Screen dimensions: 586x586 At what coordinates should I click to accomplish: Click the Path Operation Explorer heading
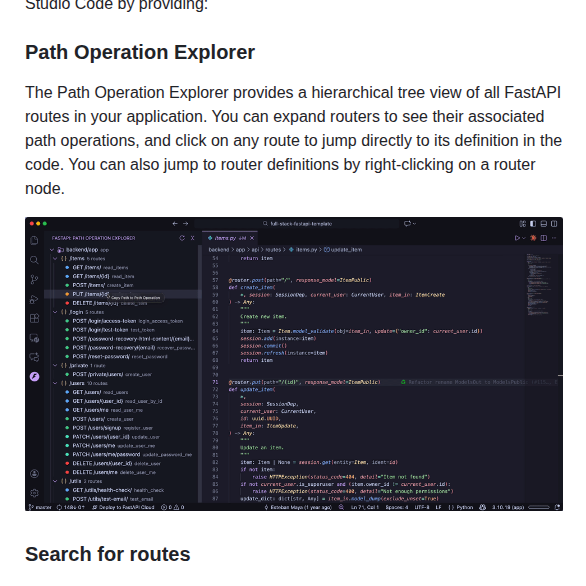tap(140, 52)
